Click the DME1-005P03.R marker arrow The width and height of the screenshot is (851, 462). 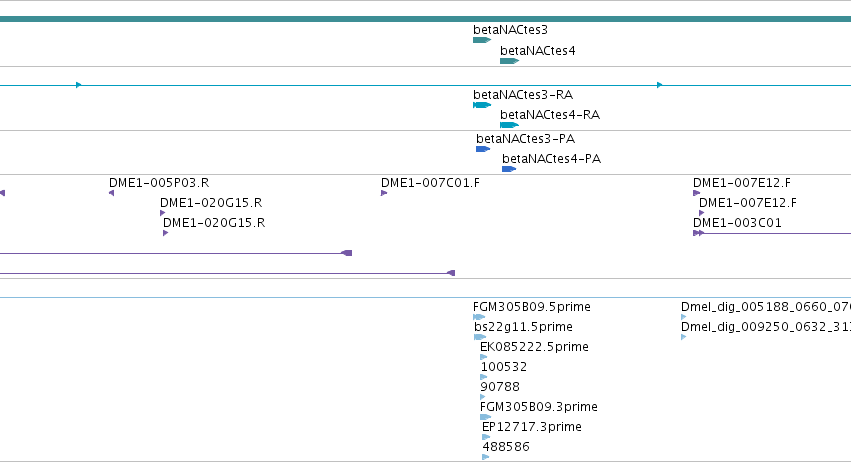coord(111,193)
